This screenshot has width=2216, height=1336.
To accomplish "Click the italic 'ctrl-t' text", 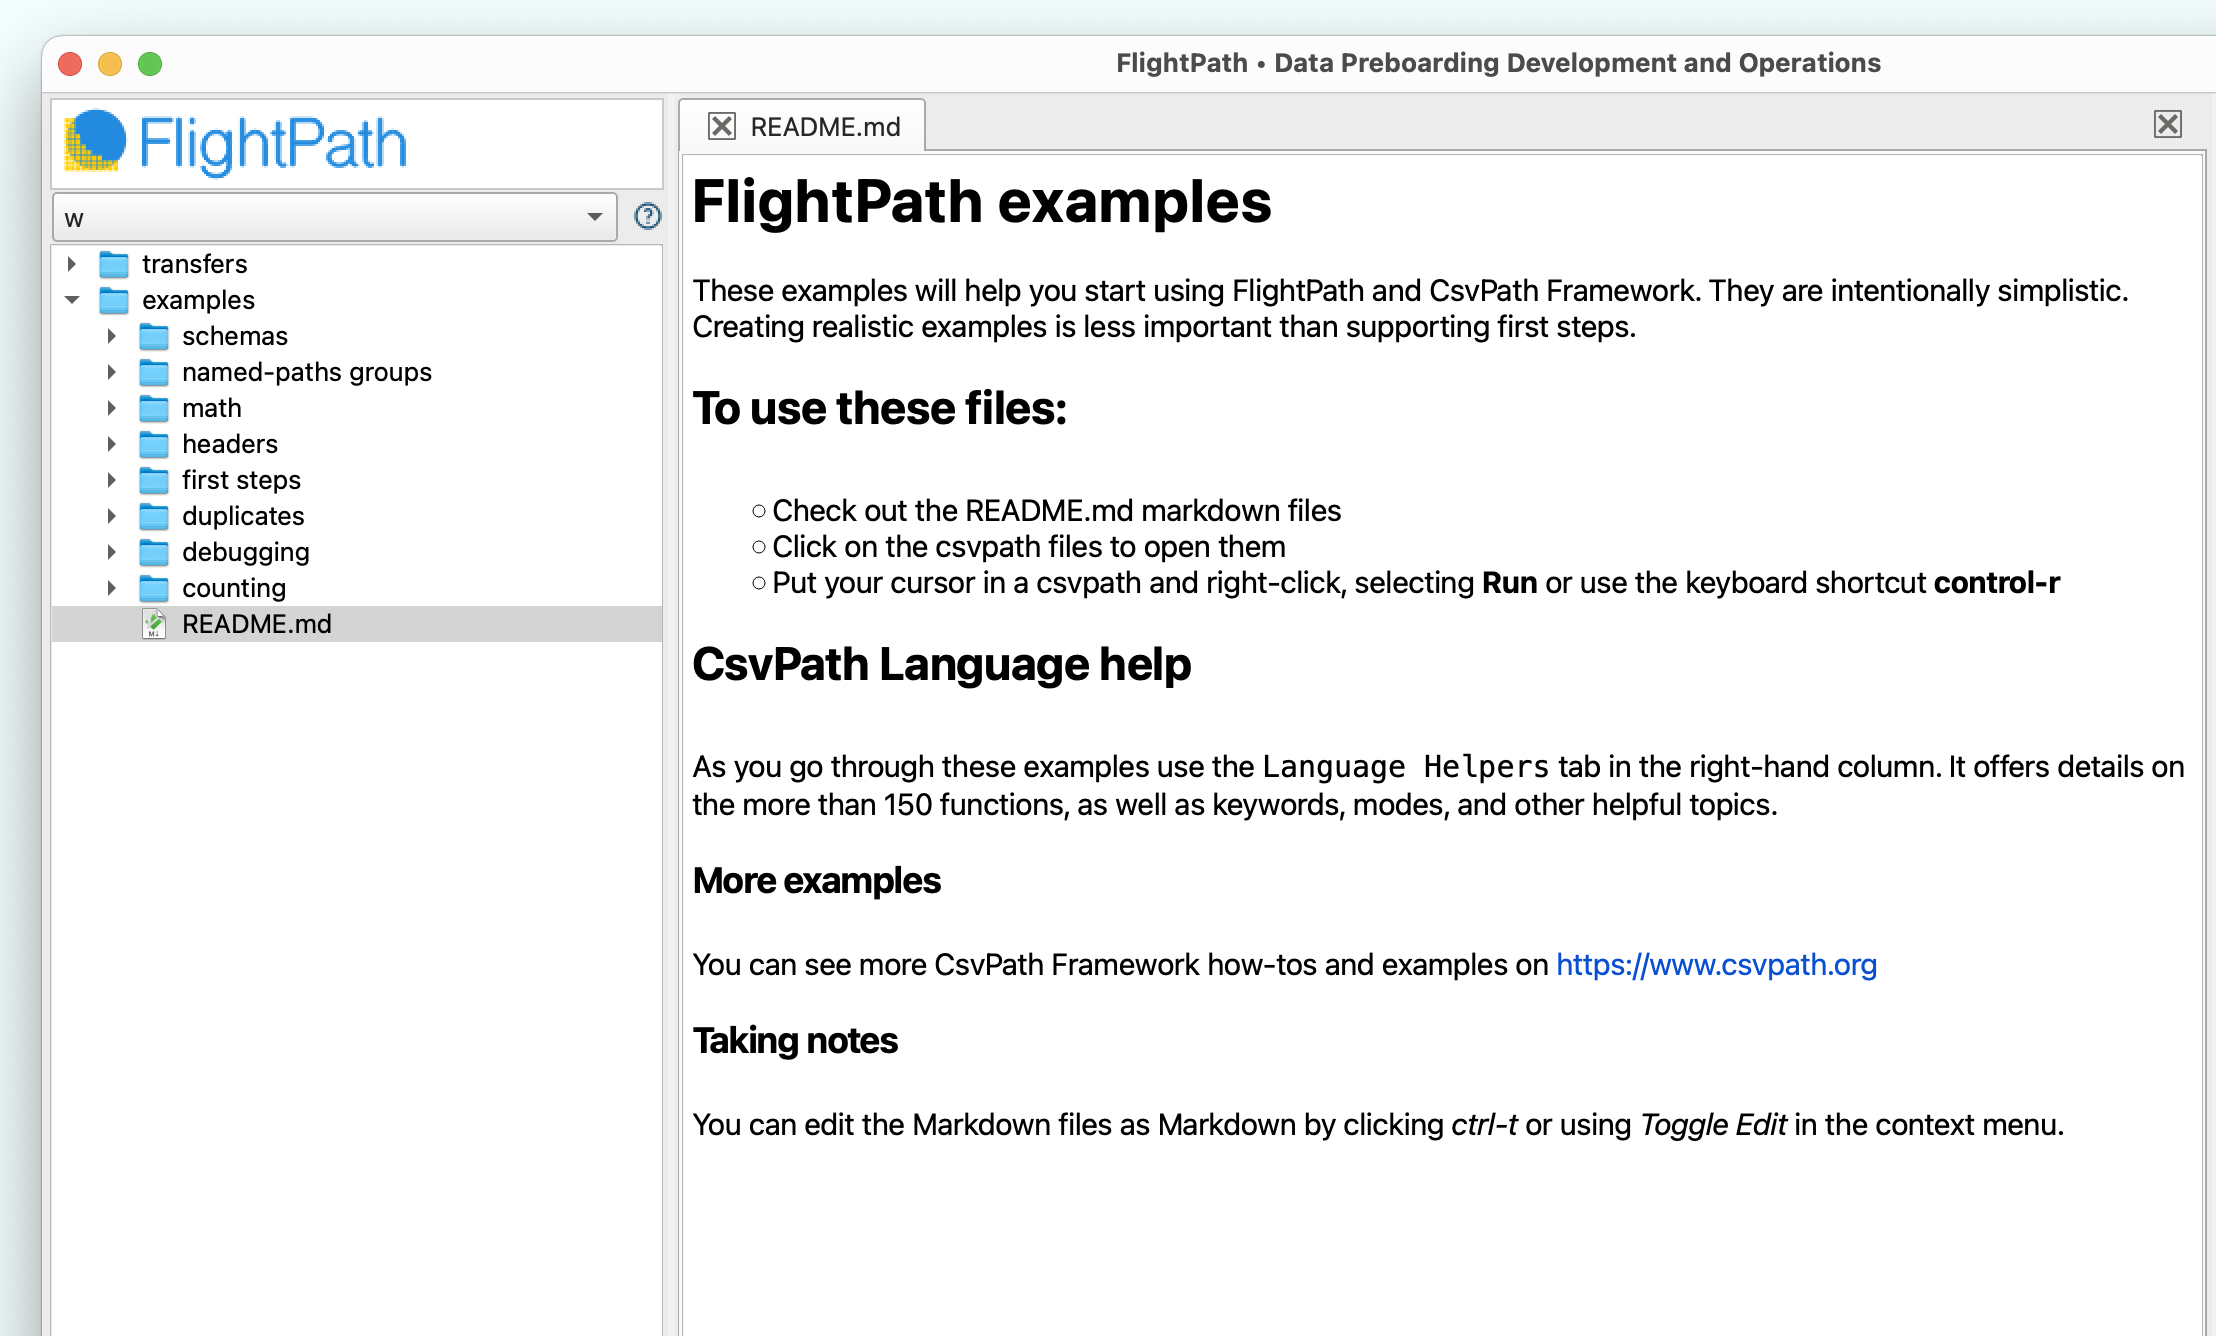I will coord(1484,1125).
